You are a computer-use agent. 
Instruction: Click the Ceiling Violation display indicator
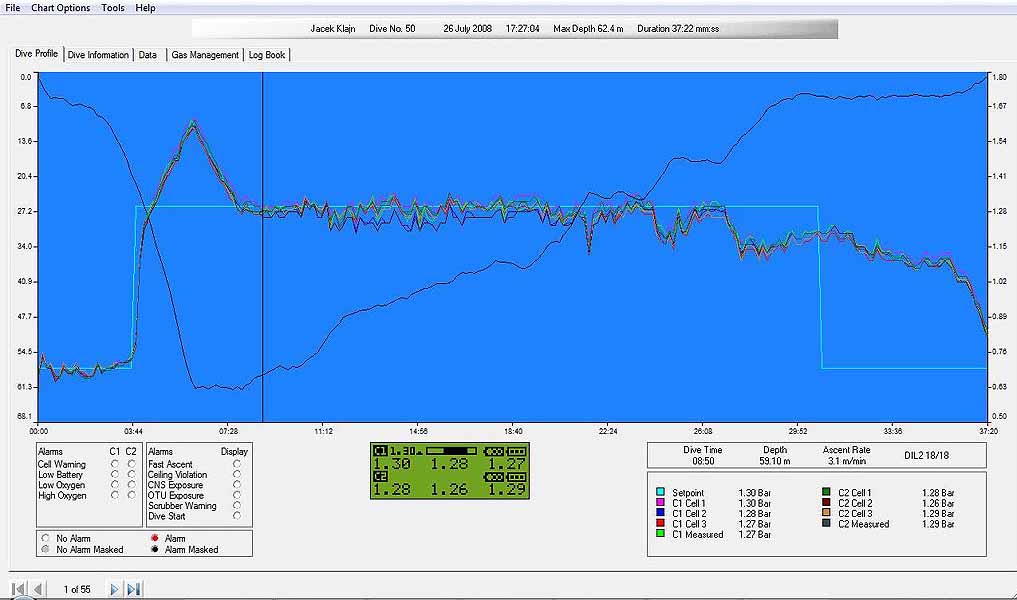pos(237,474)
